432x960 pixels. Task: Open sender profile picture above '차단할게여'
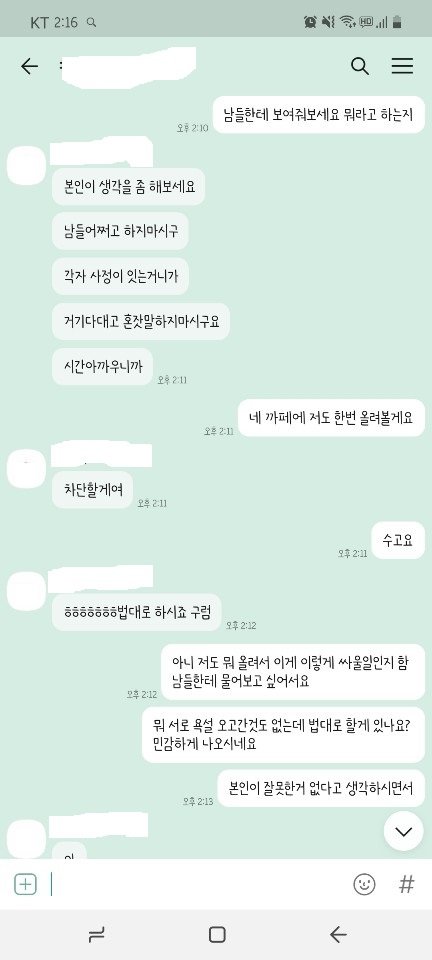point(26,468)
